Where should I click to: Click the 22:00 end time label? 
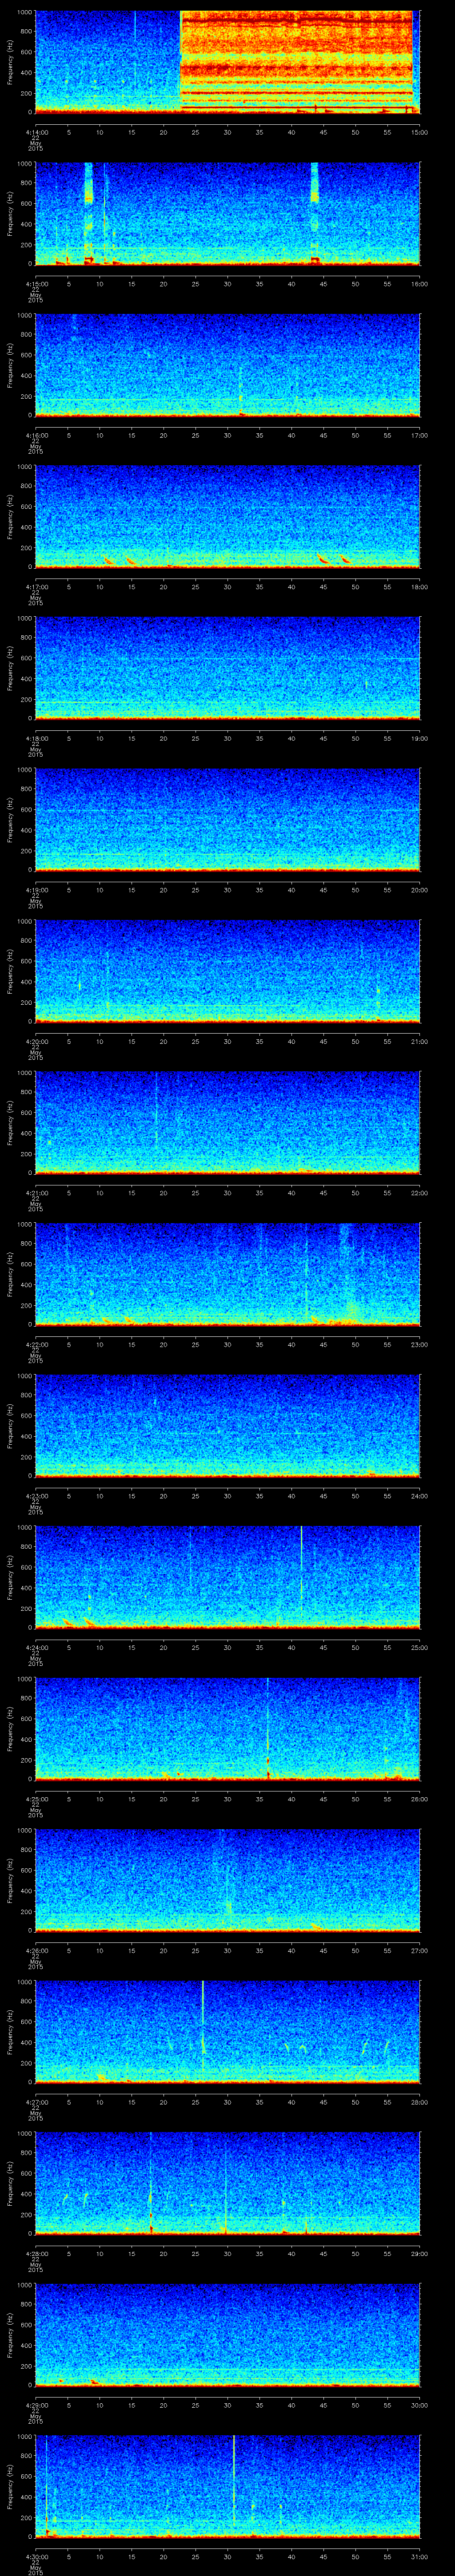tap(419, 1192)
